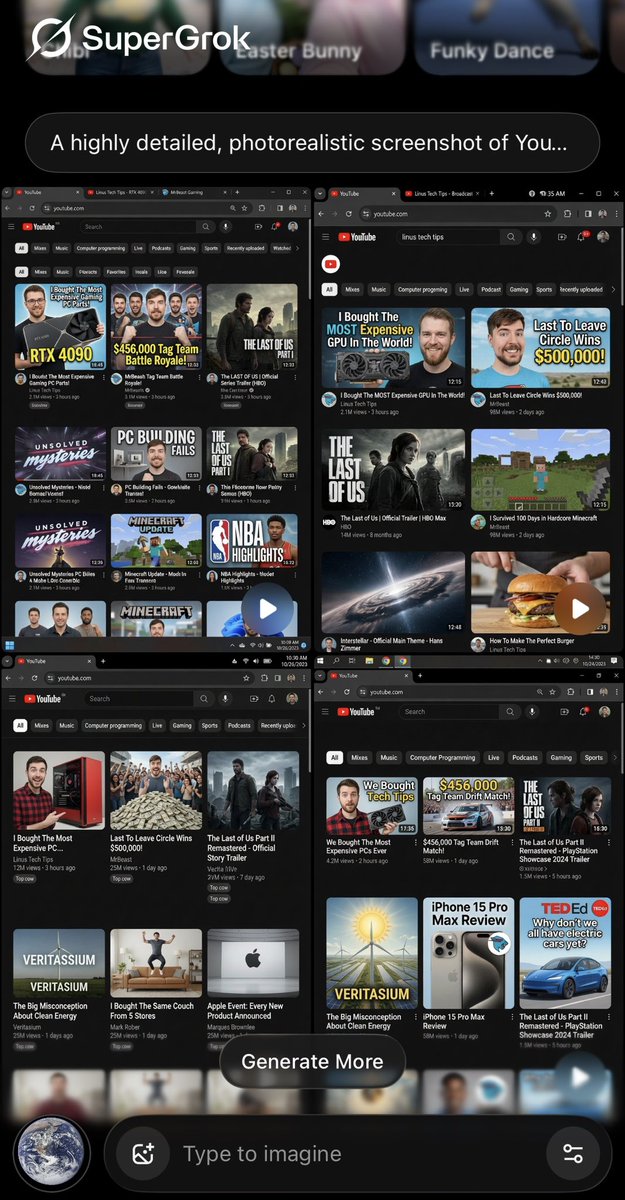
Task: Click RTX 4090 thumbnail in top-left image
Action: coord(60,326)
